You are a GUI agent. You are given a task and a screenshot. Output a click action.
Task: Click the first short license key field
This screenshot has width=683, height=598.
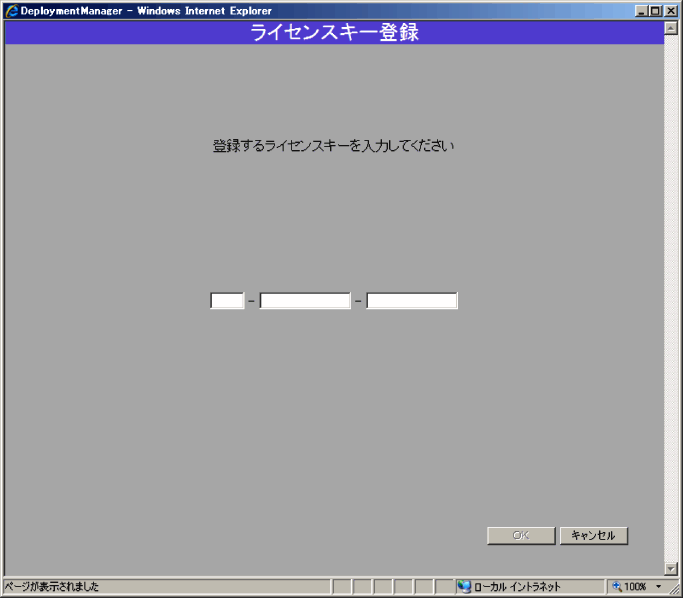click(x=227, y=301)
